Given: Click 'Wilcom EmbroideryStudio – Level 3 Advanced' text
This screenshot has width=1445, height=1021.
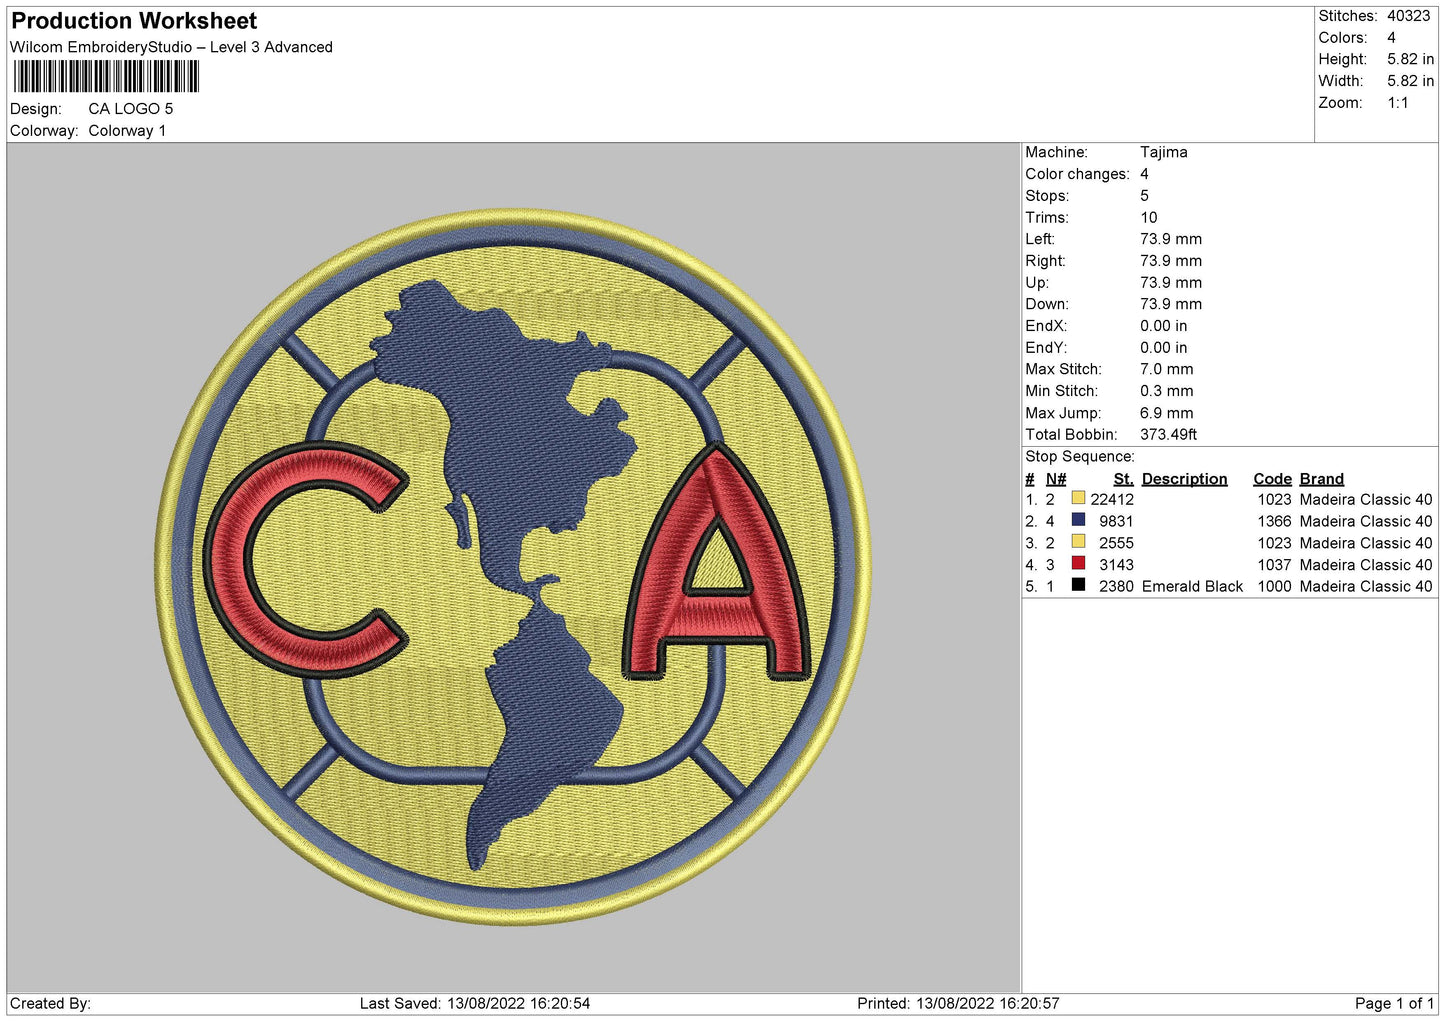Looking at the screenshot, I should 171,47.
